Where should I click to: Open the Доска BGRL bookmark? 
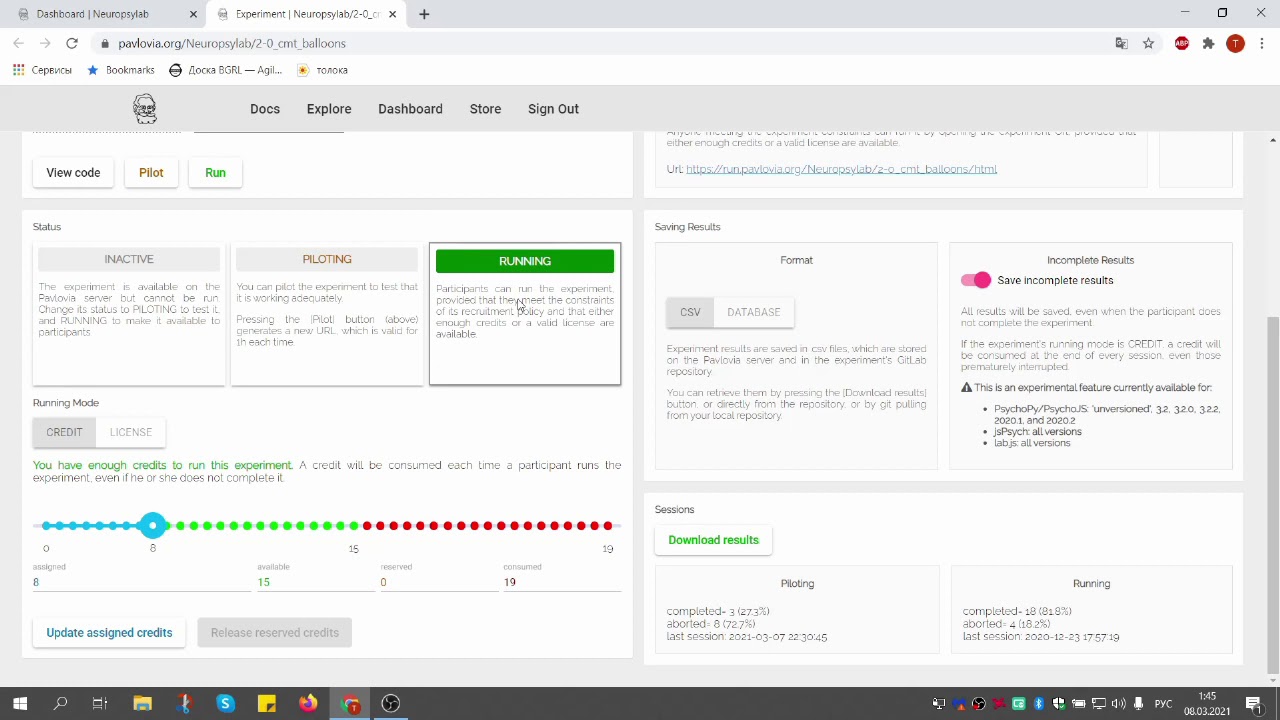[226, 70]
